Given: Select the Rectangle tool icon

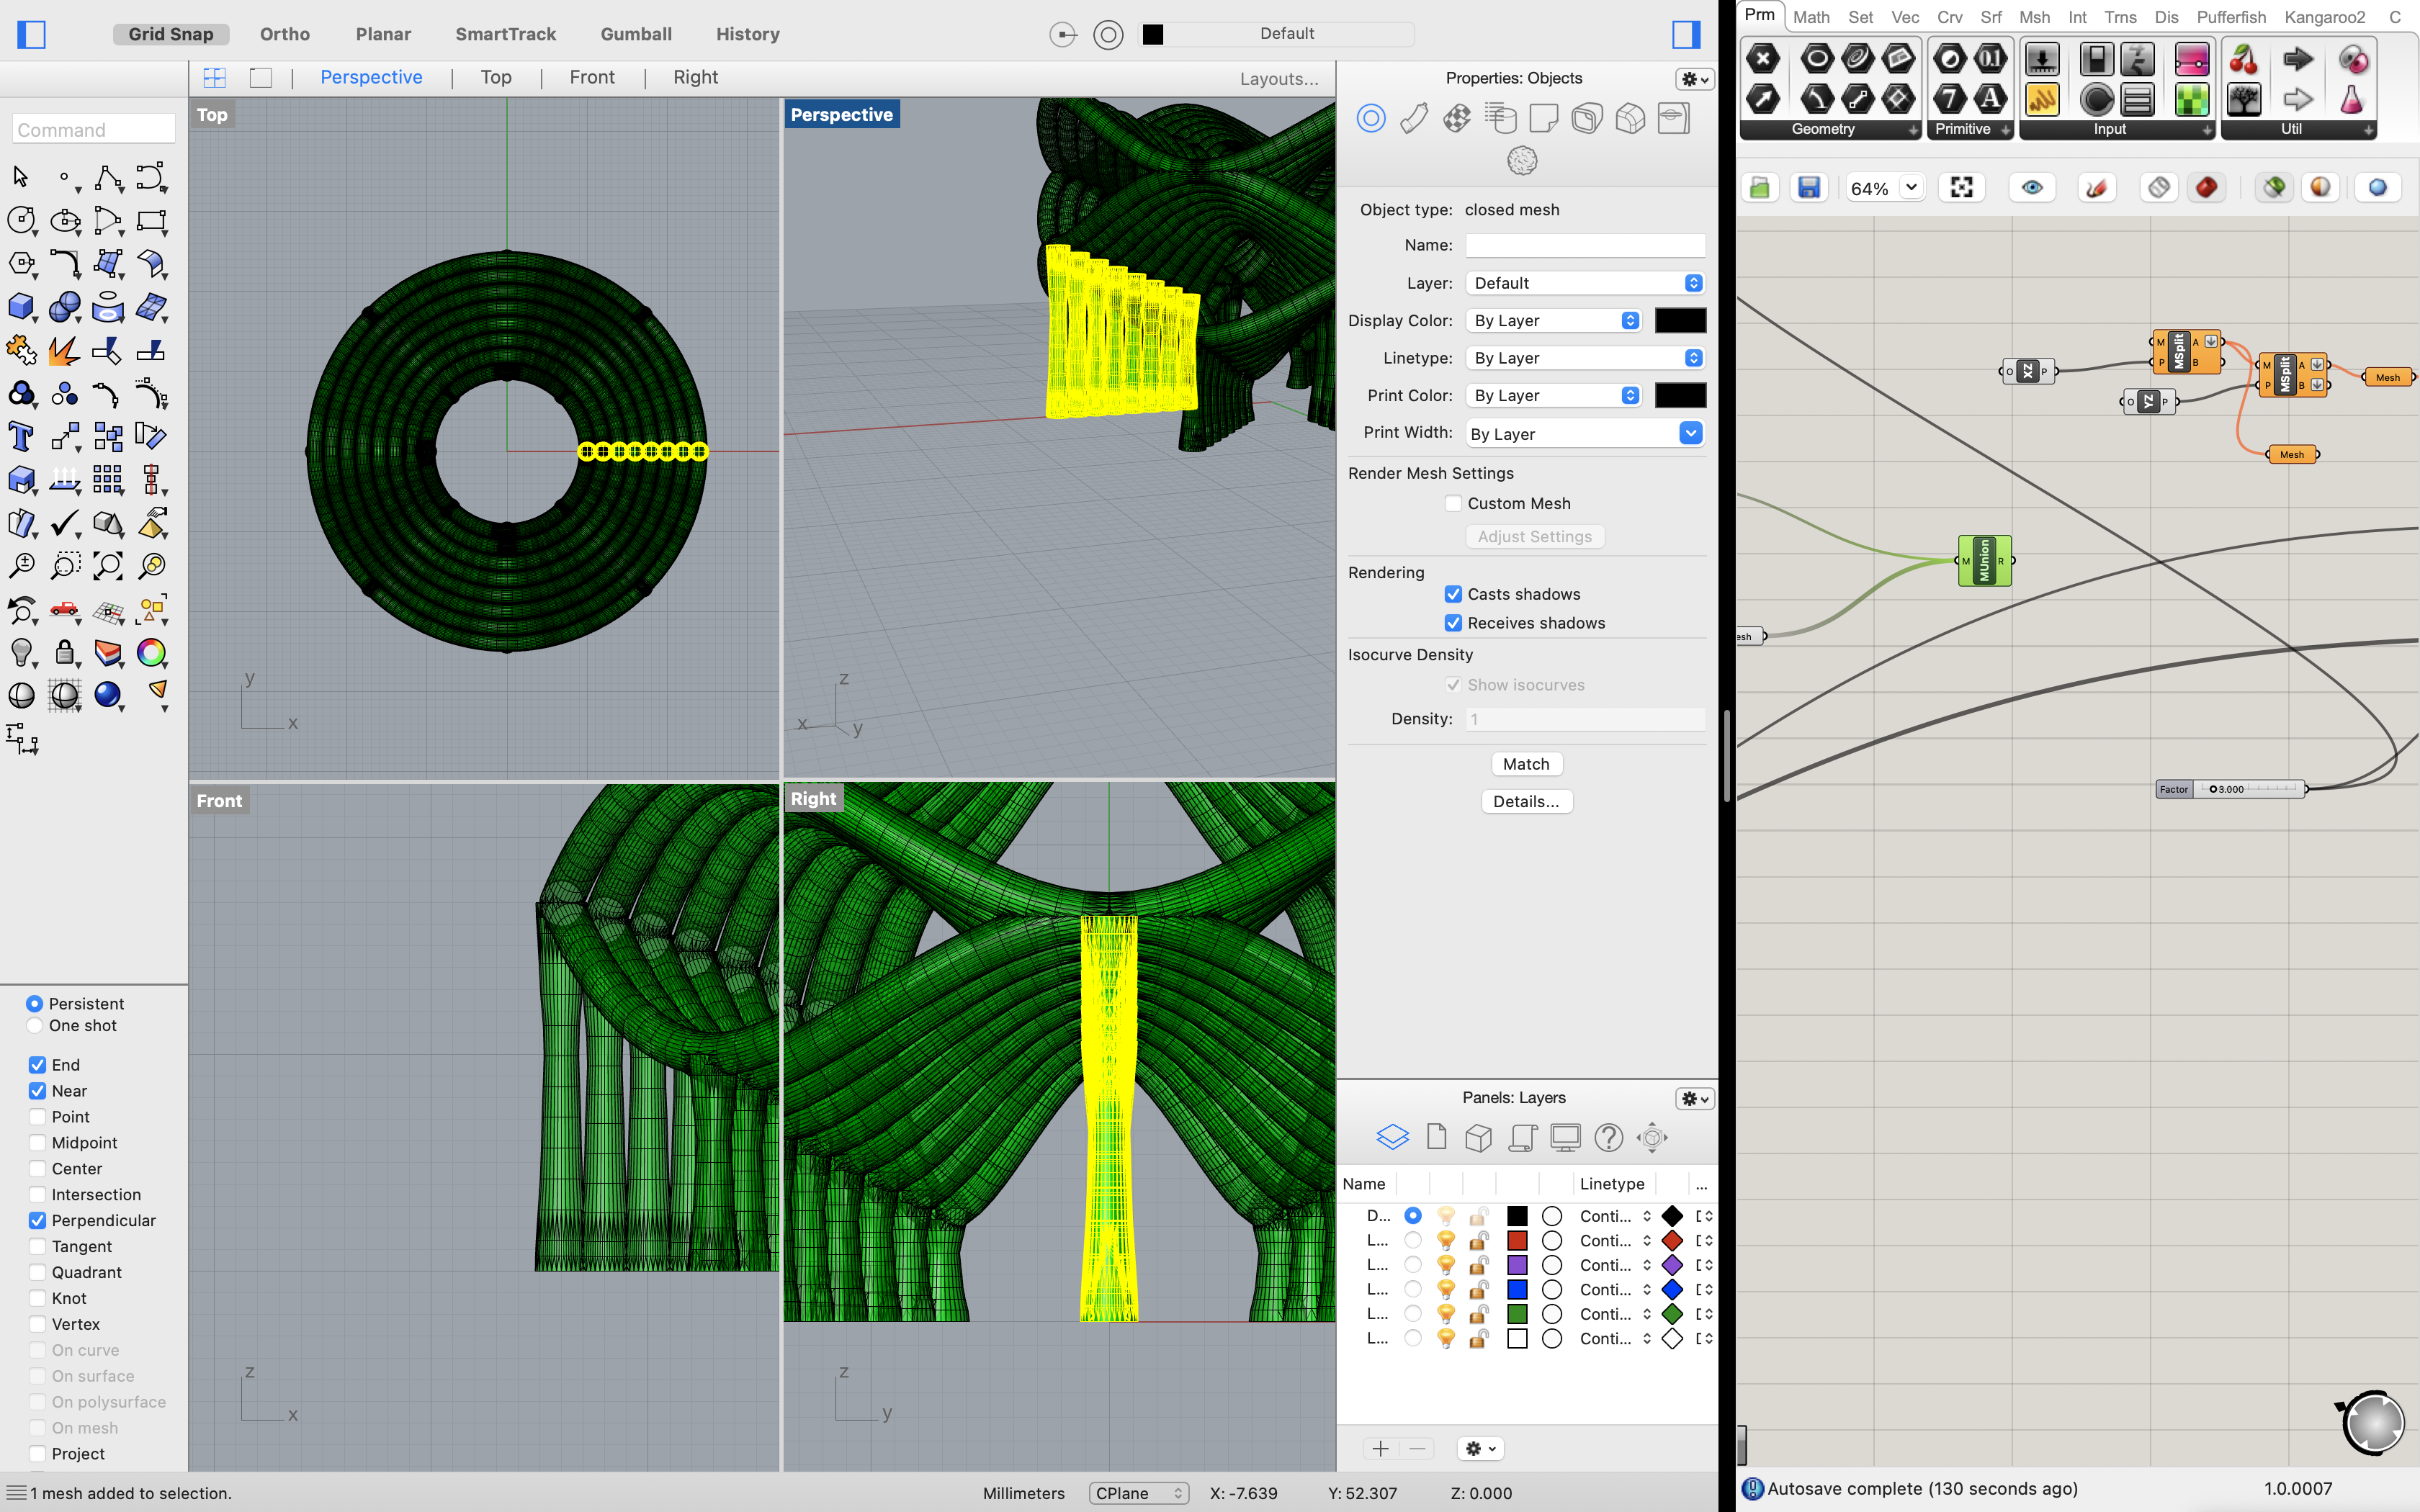Looking at the screenshot, I should tap(151, 220).
